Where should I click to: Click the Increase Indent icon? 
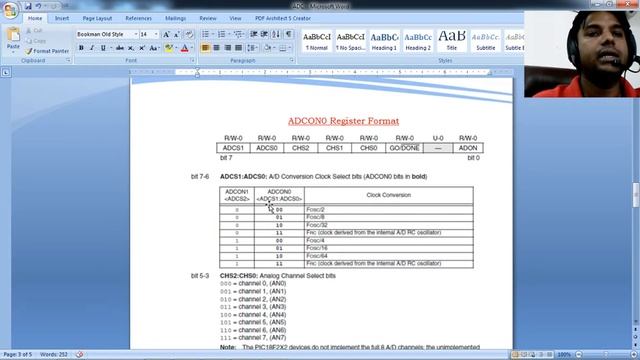[264, 34]
